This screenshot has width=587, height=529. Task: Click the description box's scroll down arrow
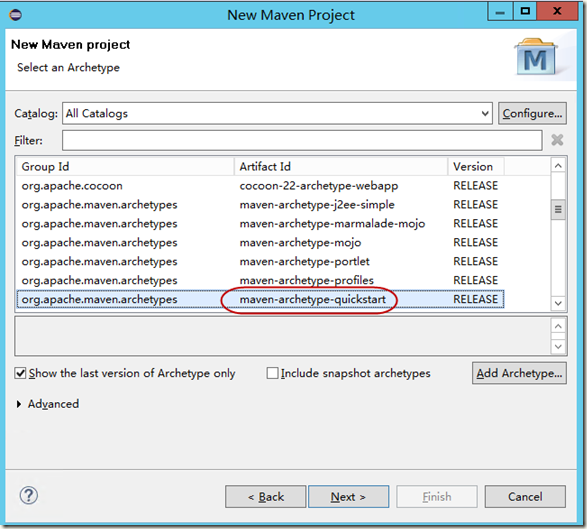click(558, 346)
